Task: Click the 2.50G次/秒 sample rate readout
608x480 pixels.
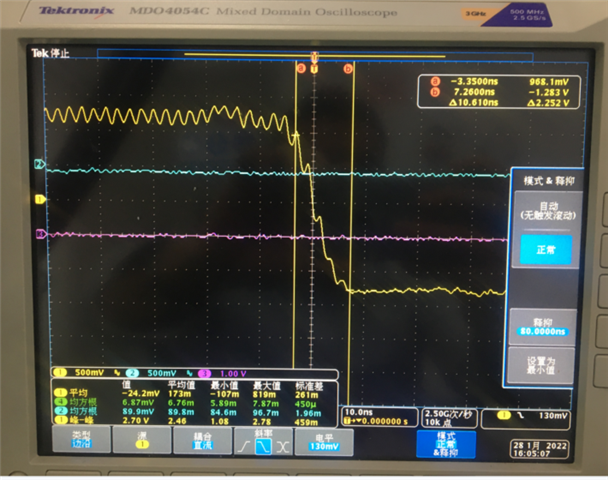Action: 449,414
